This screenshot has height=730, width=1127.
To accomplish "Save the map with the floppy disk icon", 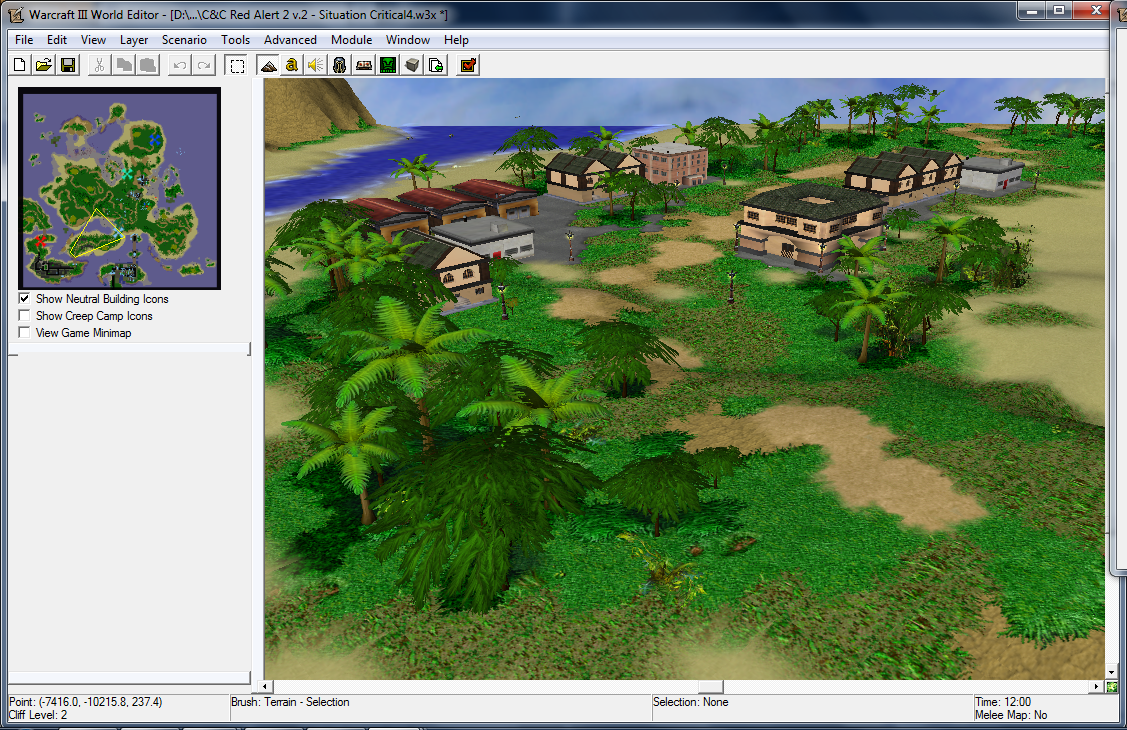I will [x=68, y=65].
